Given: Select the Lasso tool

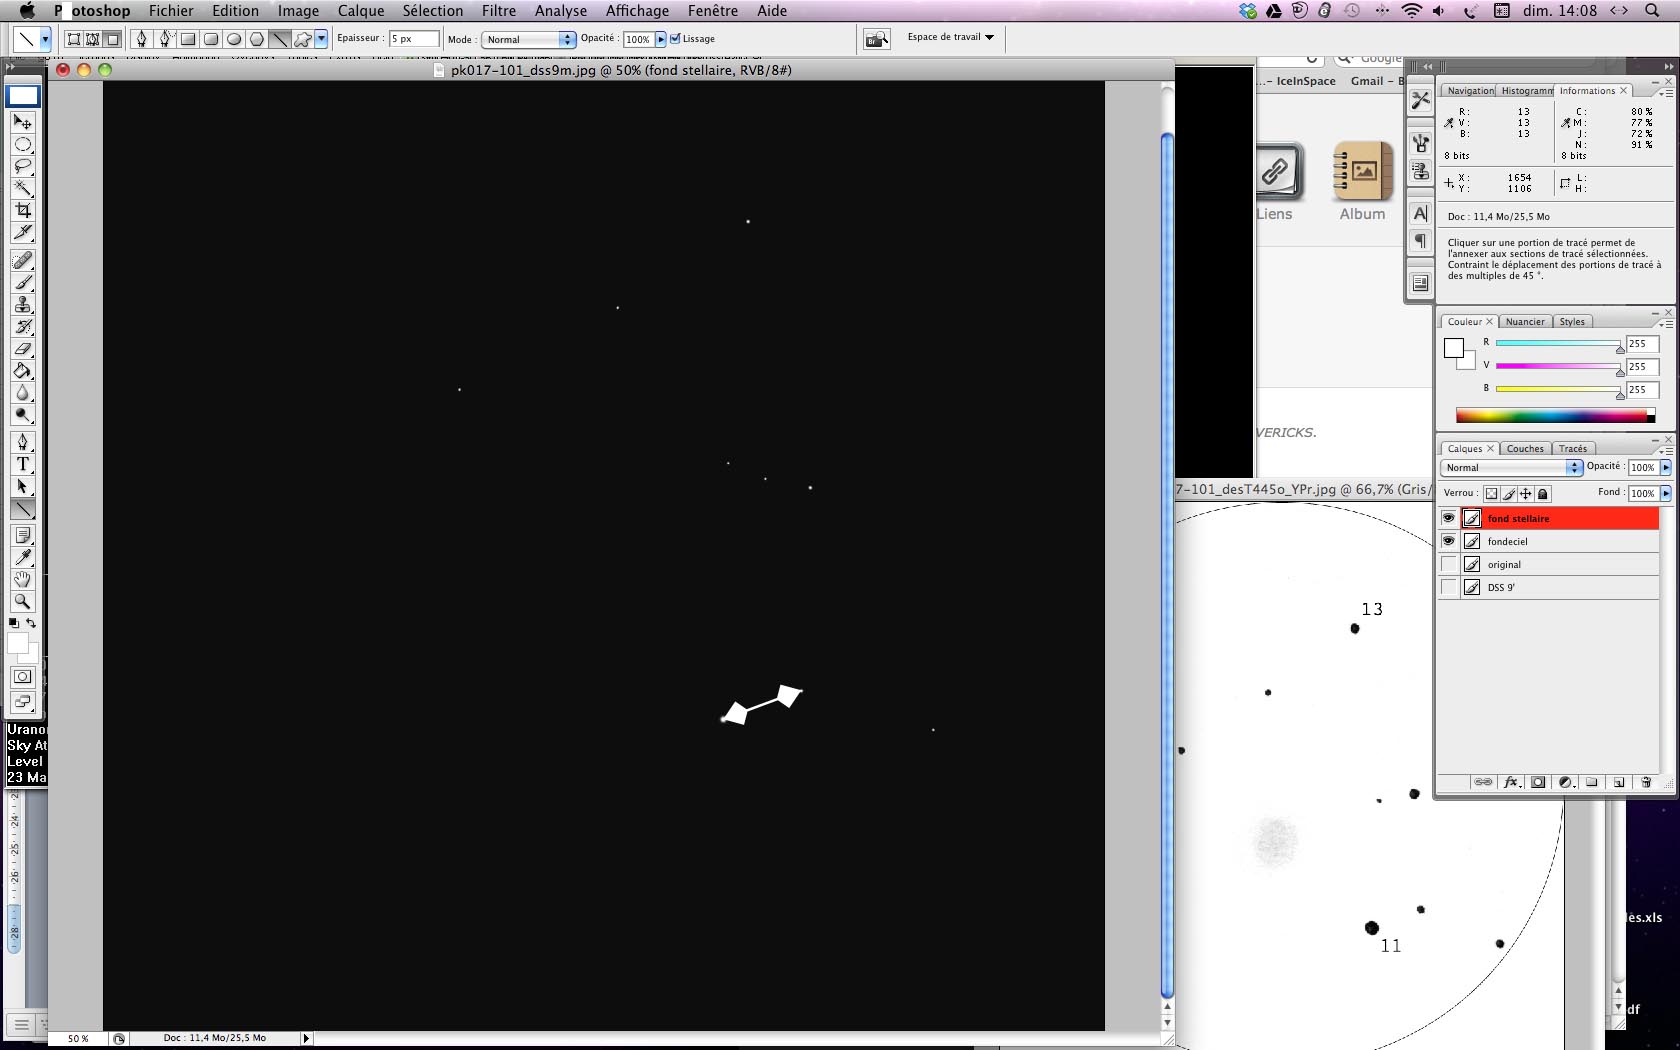Looking at the screenshot, I should [x=22, y=166].
